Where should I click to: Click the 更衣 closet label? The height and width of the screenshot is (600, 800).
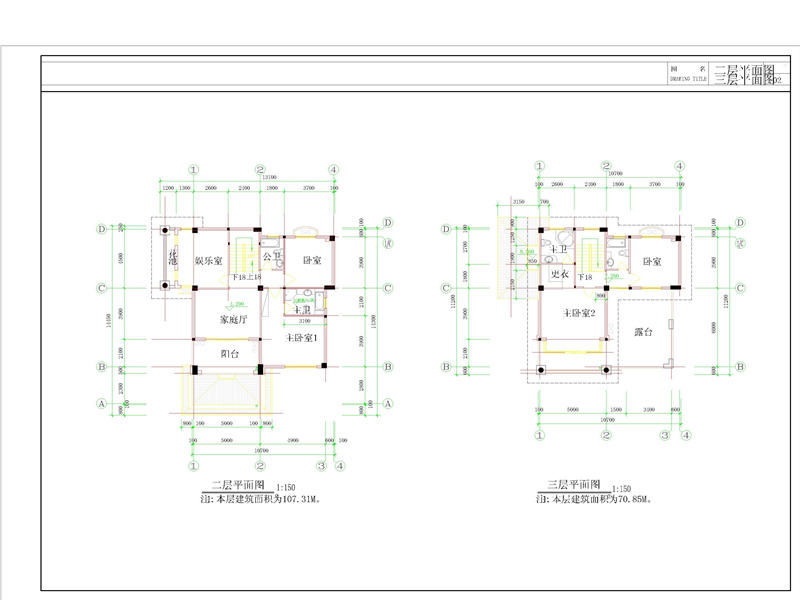559,274
